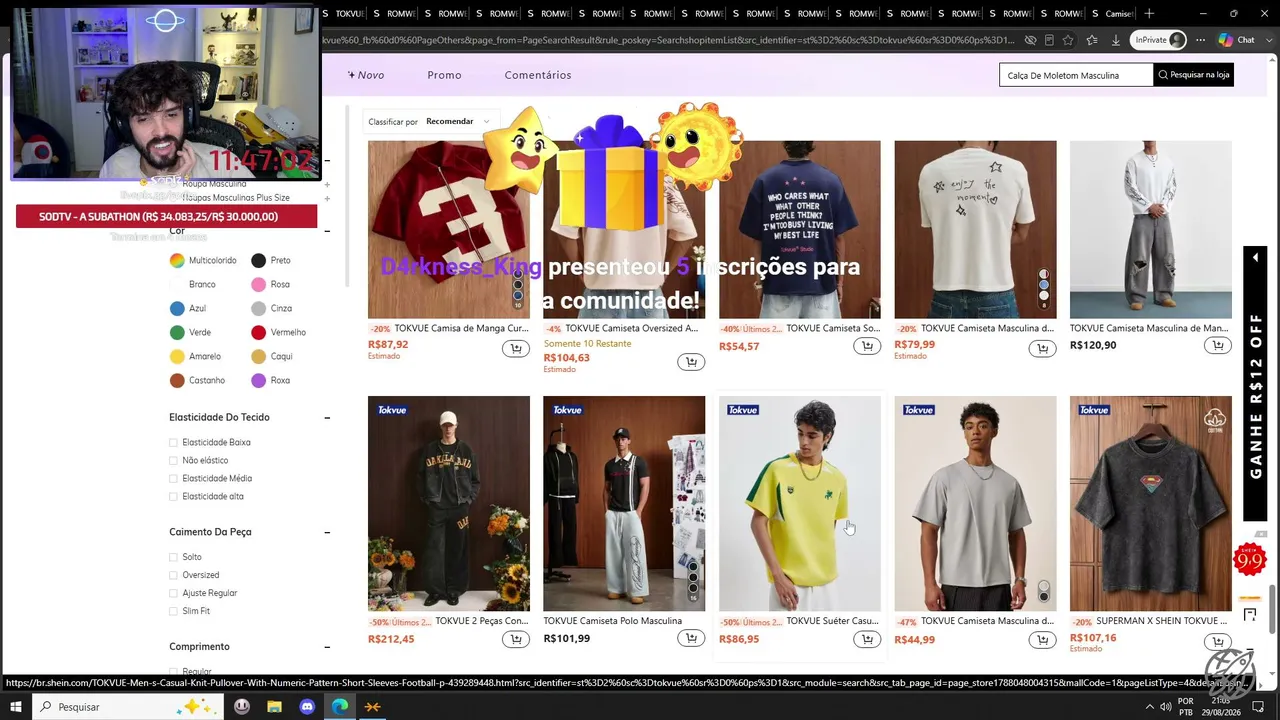Screen dimensions: 1280x720
Task: Add TOKVUE 2 Peças set to cart
Action: tap(516, 639)
